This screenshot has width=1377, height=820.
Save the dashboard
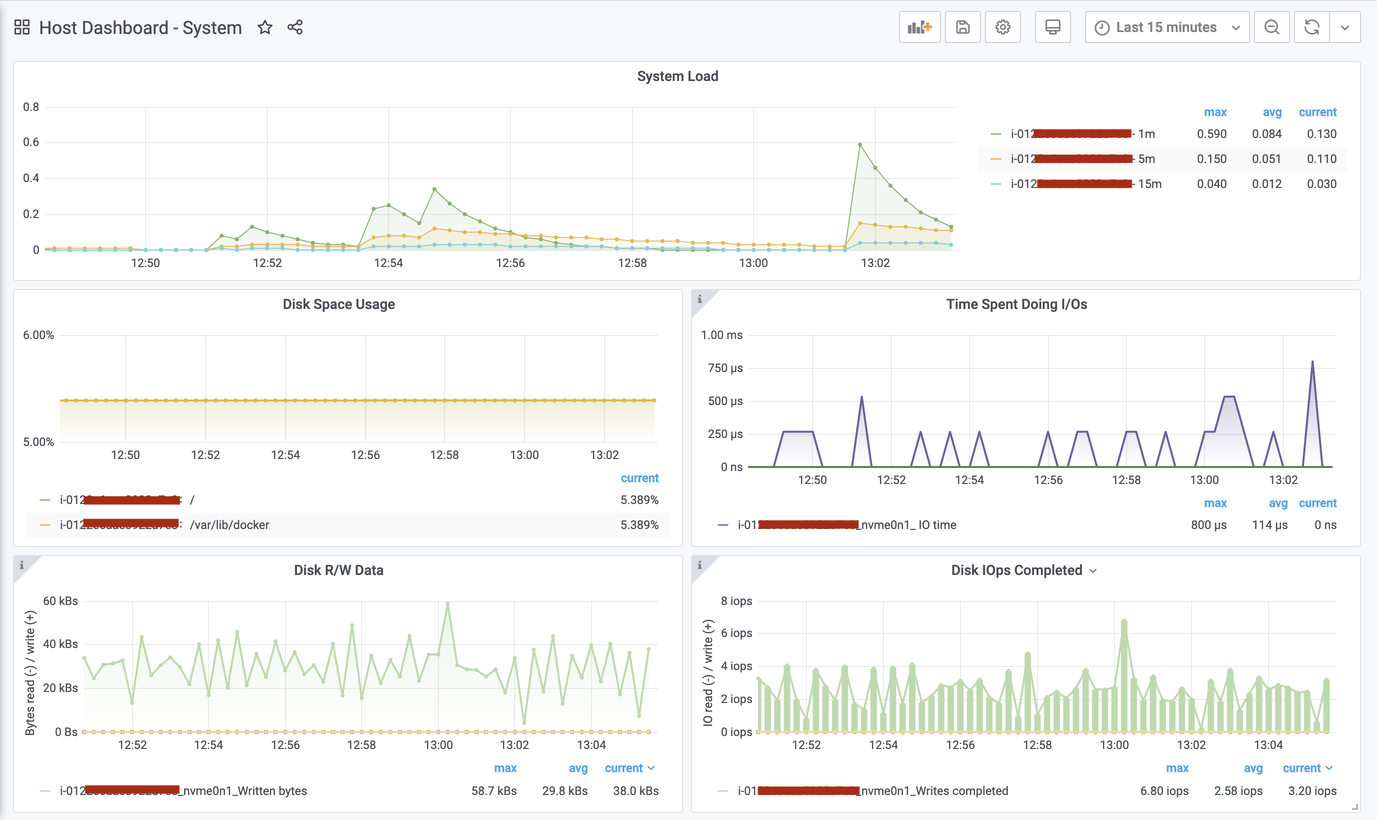click(x=963, y=28)
